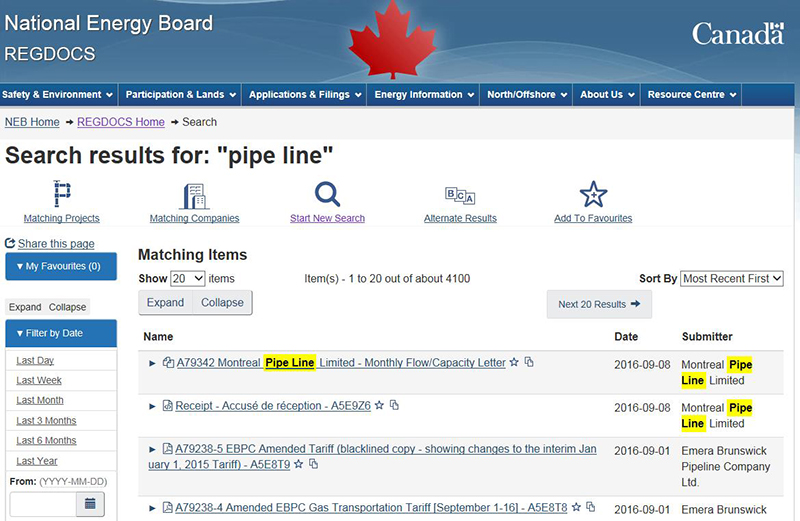Viewport: 800px width, 521px height.
Task: Click copy icon next to Receipt A5E9Z6
Action: [x=394, y=405]
